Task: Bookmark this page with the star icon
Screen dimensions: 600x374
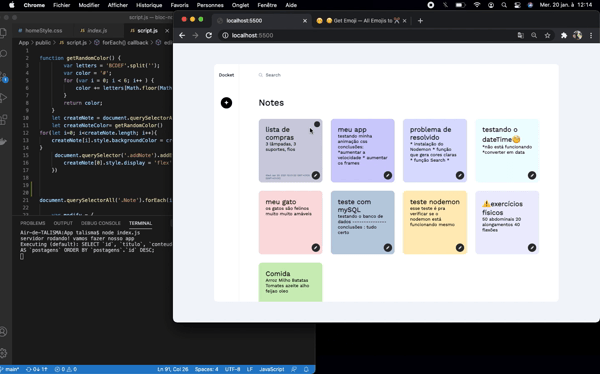Action: [x=548, y=35]
